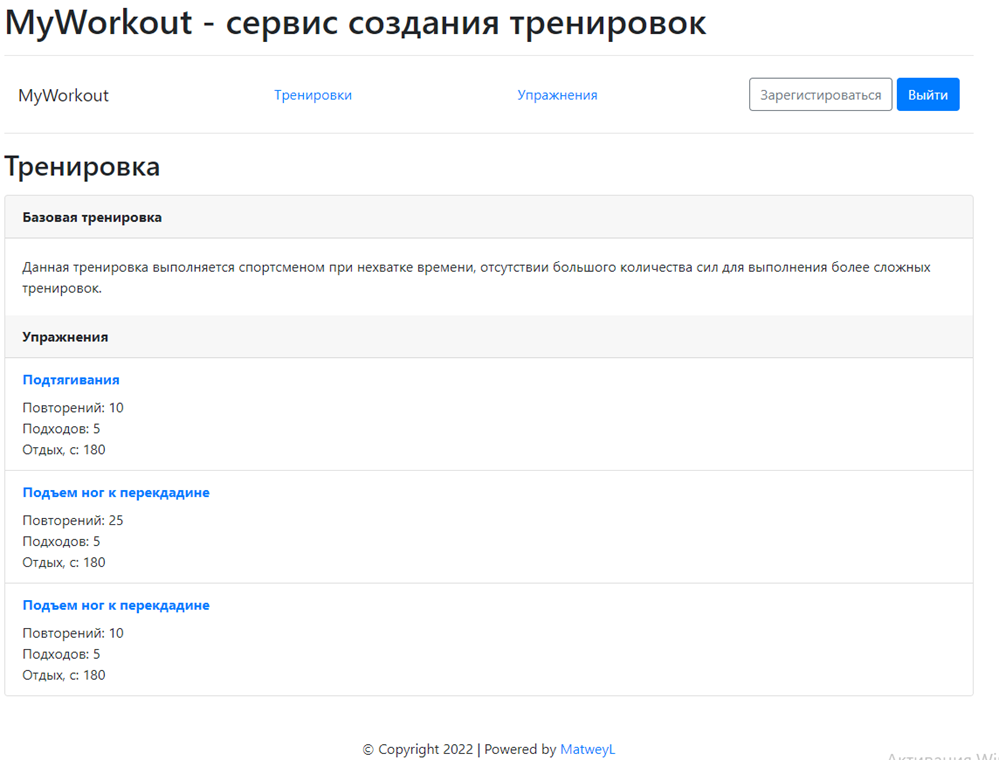Open the first Подъем ног к перекдадине link
Viewport: 999px width, 760px height.
115,492
